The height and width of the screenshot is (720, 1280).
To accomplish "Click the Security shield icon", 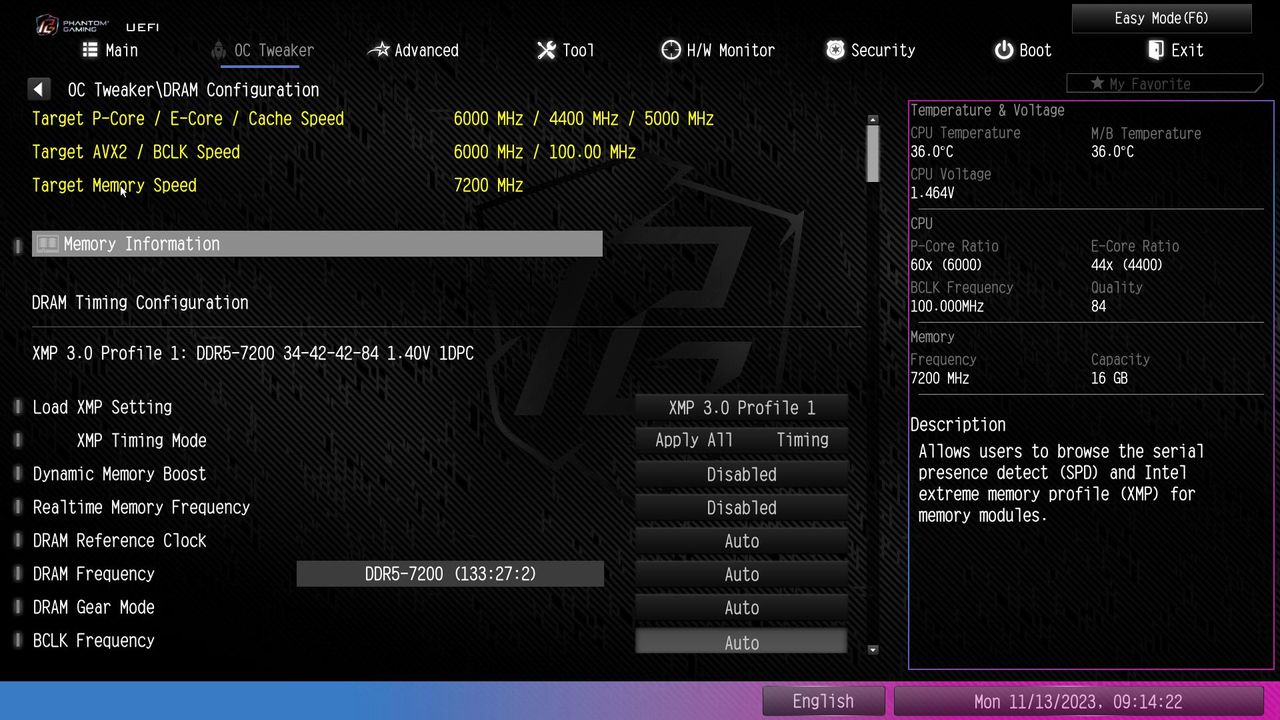I will [835, 50].
